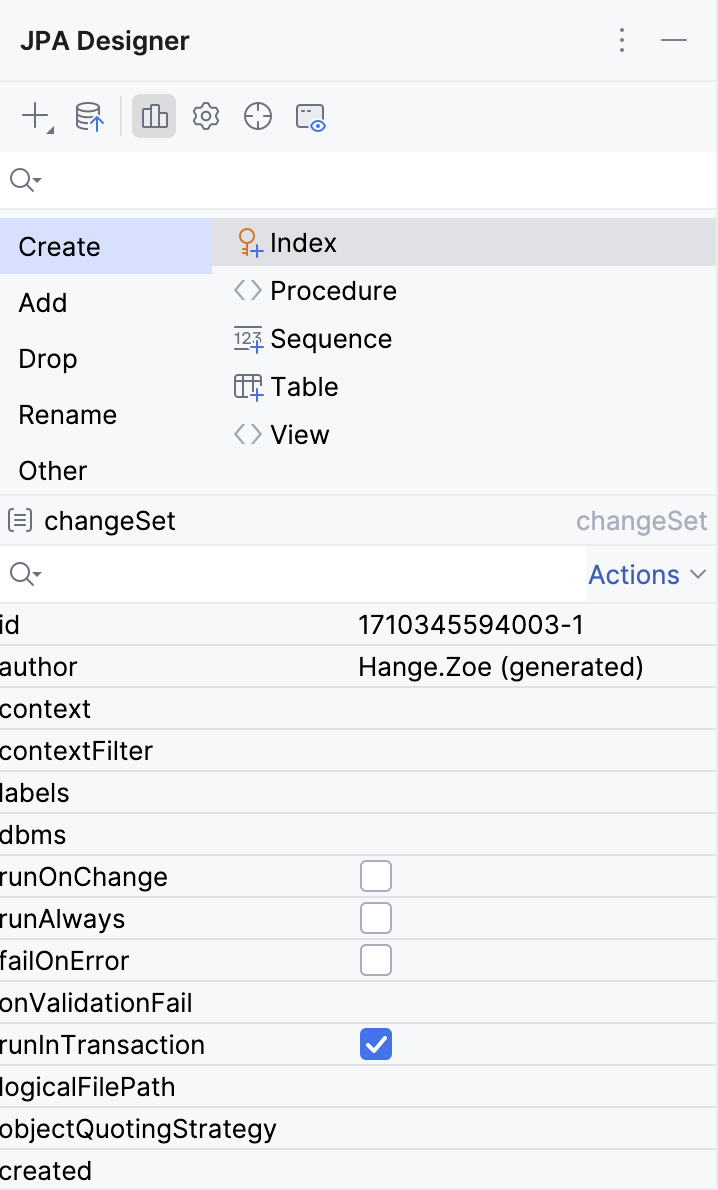Disable the runInTransaction checkbox

pos(376,1043)
